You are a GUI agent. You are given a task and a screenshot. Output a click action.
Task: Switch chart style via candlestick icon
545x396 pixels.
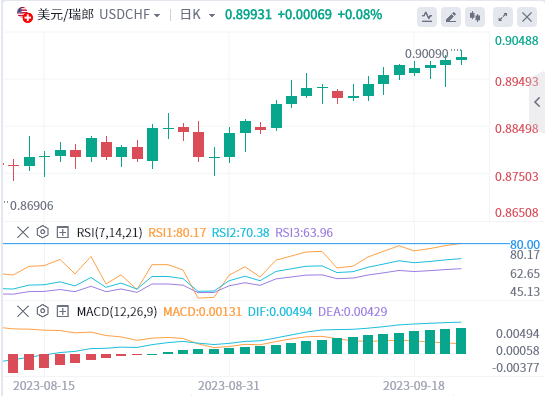(x=475, y=17)
